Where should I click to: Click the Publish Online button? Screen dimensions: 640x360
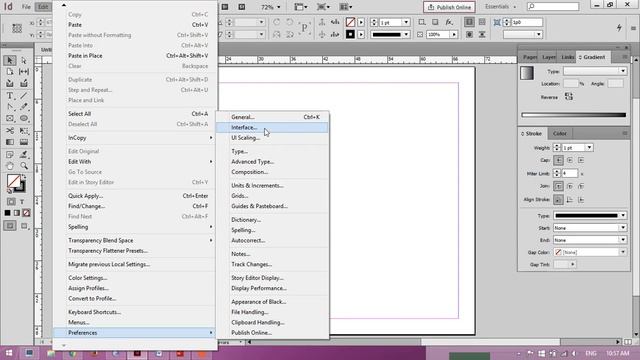pyautogui.click(x=449, y=7)
